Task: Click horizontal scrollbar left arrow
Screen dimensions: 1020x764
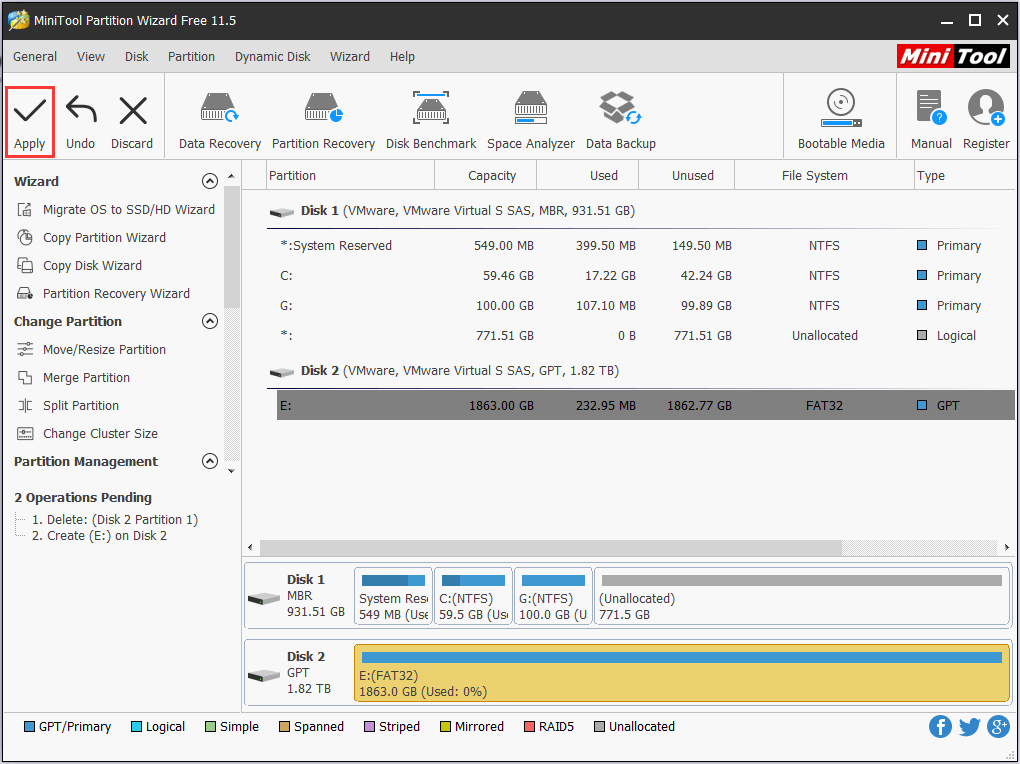Action: pos(250,547)
